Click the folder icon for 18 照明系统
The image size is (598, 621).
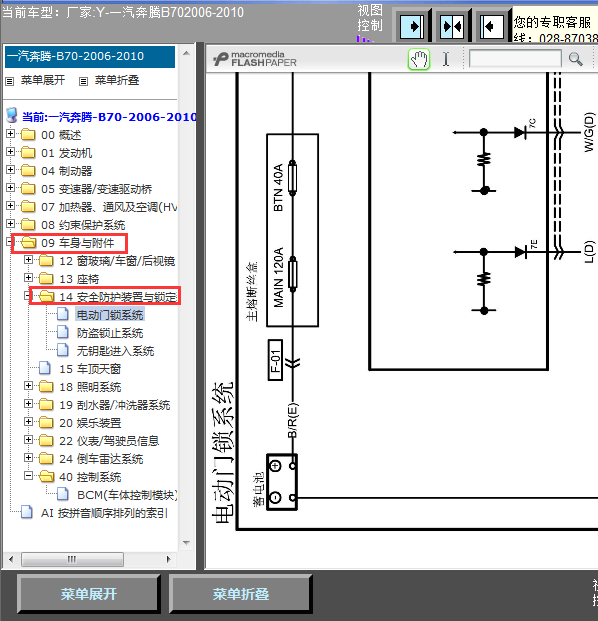click(x=46, y=387)
